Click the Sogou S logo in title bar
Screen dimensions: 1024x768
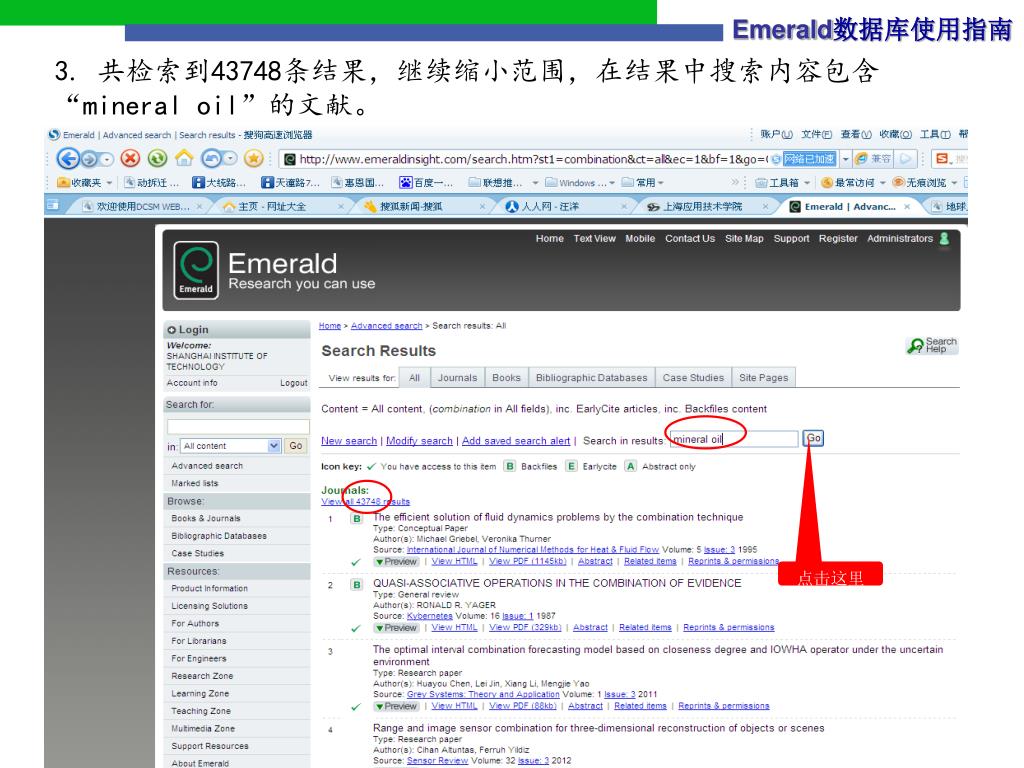click(x=54, y=135)
